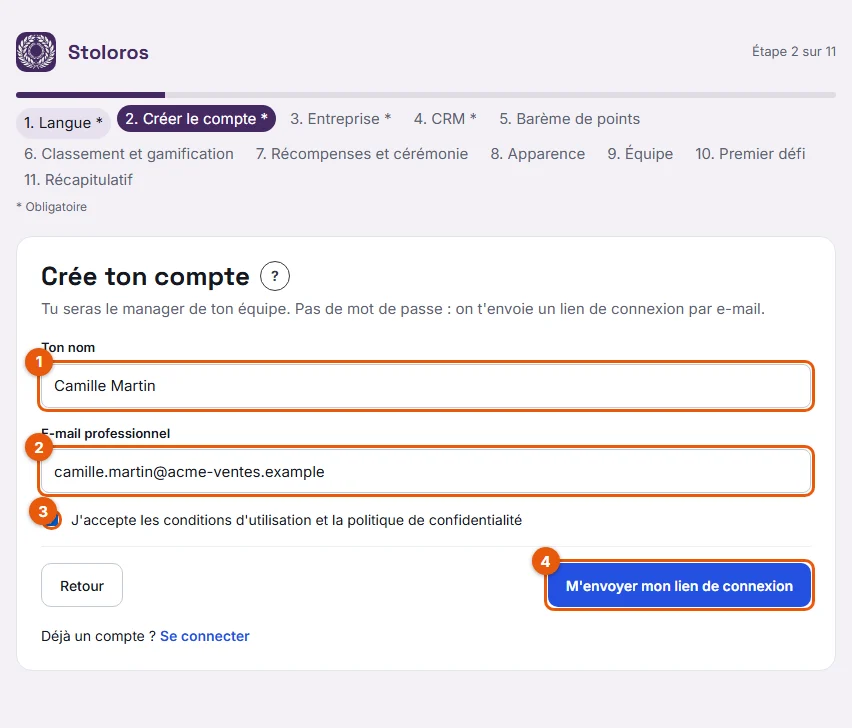Click the * Obligatoire note
The width and height of the screenshot is (852, 728).
(x=52, y=207)
